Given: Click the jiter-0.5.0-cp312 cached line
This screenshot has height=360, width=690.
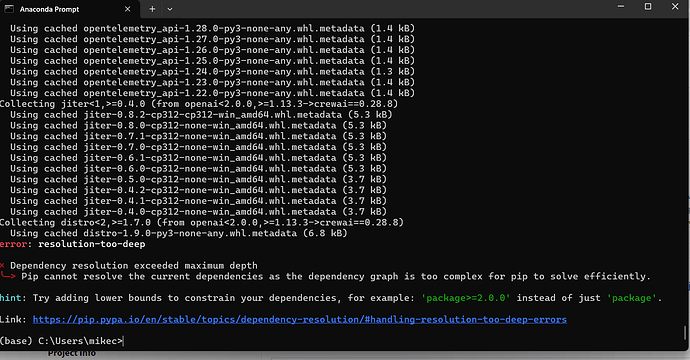Looking at the screenshot, I should pos(198,180).
